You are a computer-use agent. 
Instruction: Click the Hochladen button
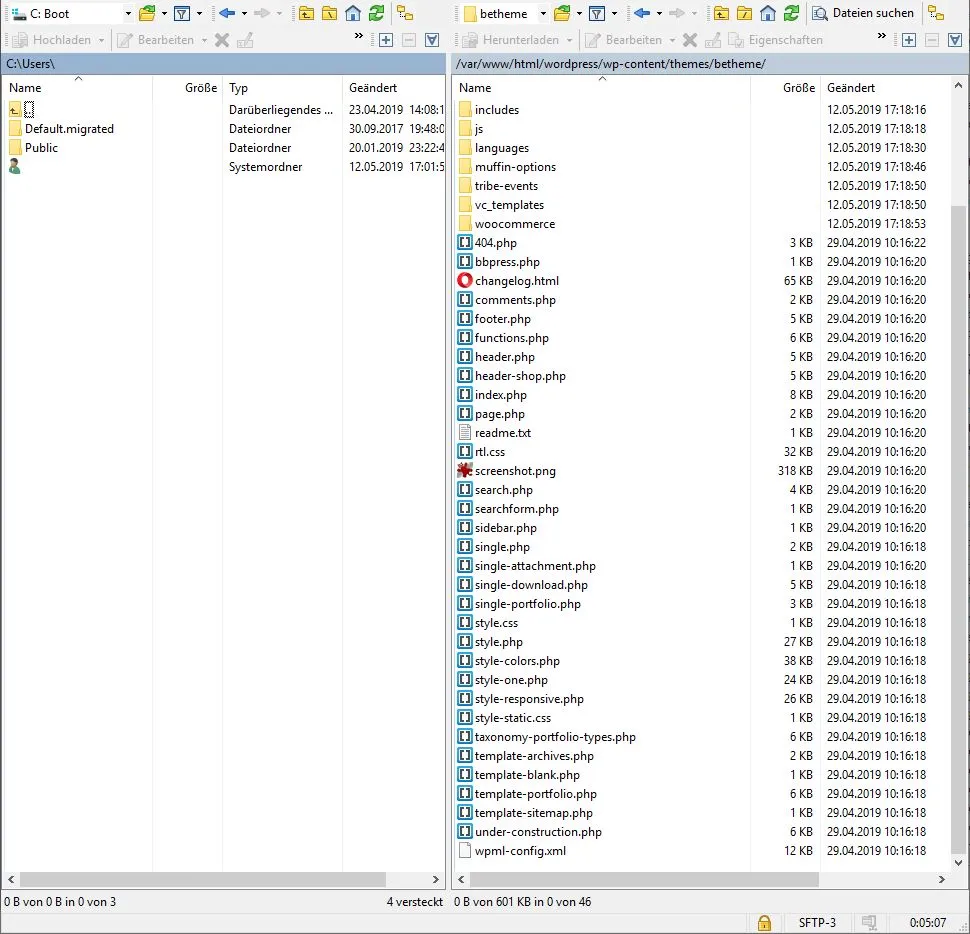[x=52, y=40]
